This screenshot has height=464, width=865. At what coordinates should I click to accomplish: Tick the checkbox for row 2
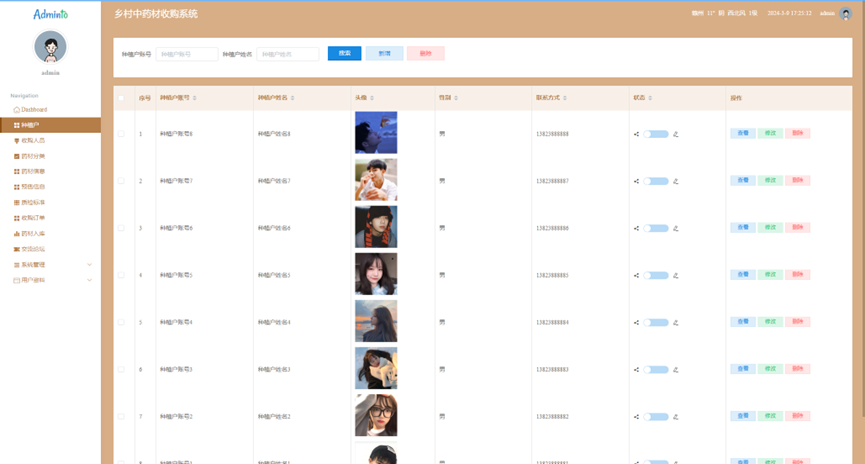pos(121,181)
